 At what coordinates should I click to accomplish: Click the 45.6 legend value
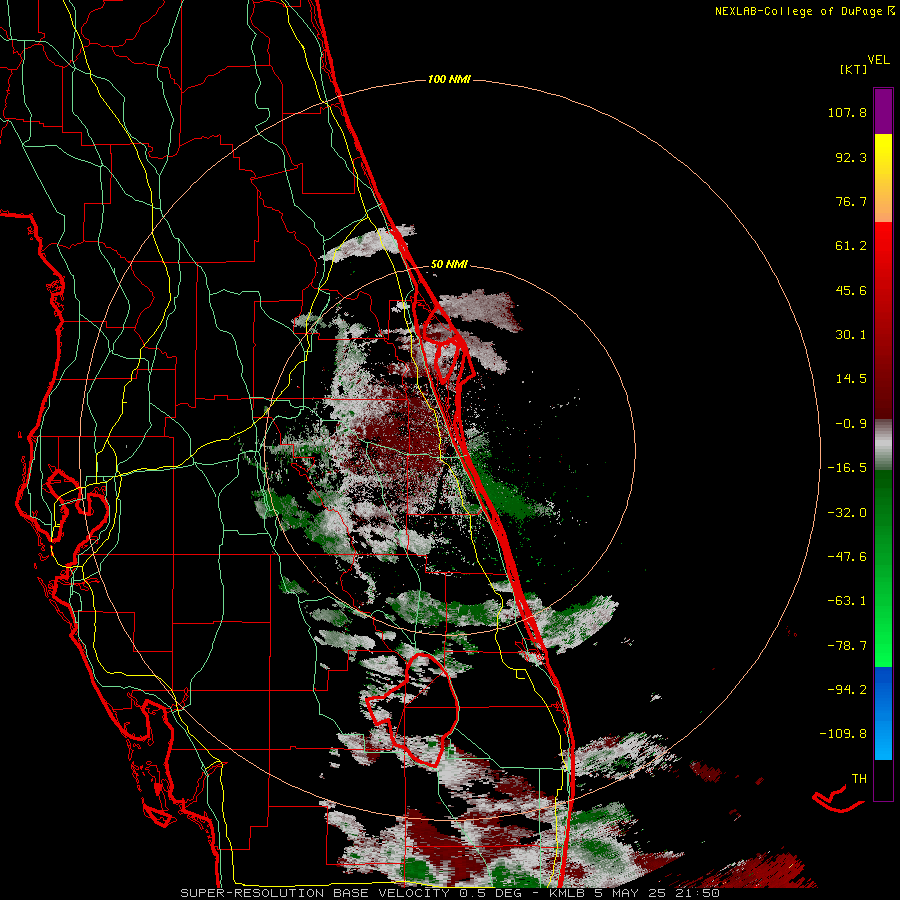click(x=851, y=290)
